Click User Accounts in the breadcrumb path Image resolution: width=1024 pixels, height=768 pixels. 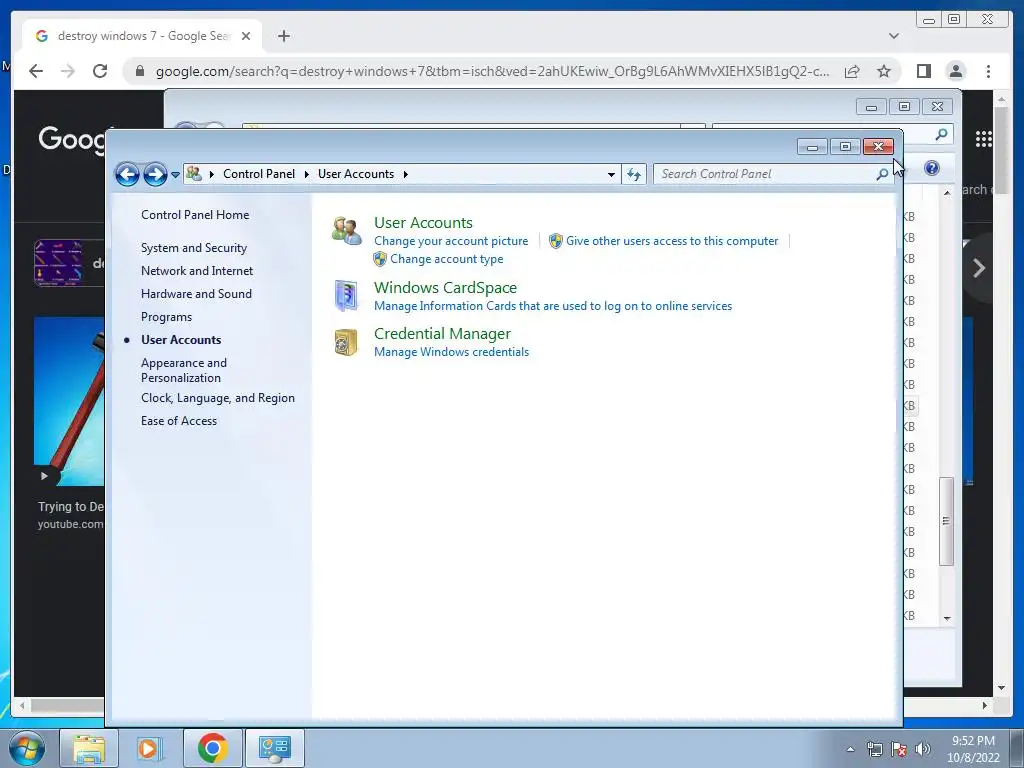click(x=356, y=174)
